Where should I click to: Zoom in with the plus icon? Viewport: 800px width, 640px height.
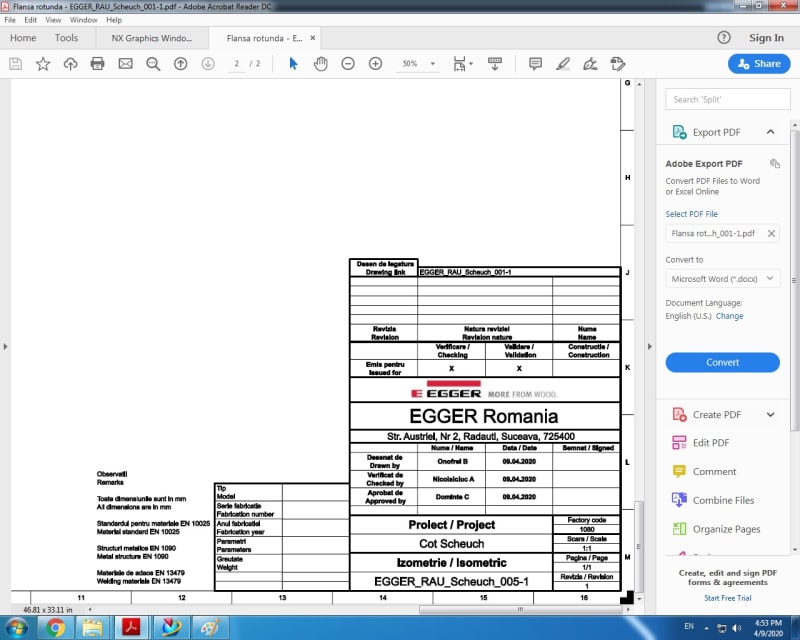(376, 64)
